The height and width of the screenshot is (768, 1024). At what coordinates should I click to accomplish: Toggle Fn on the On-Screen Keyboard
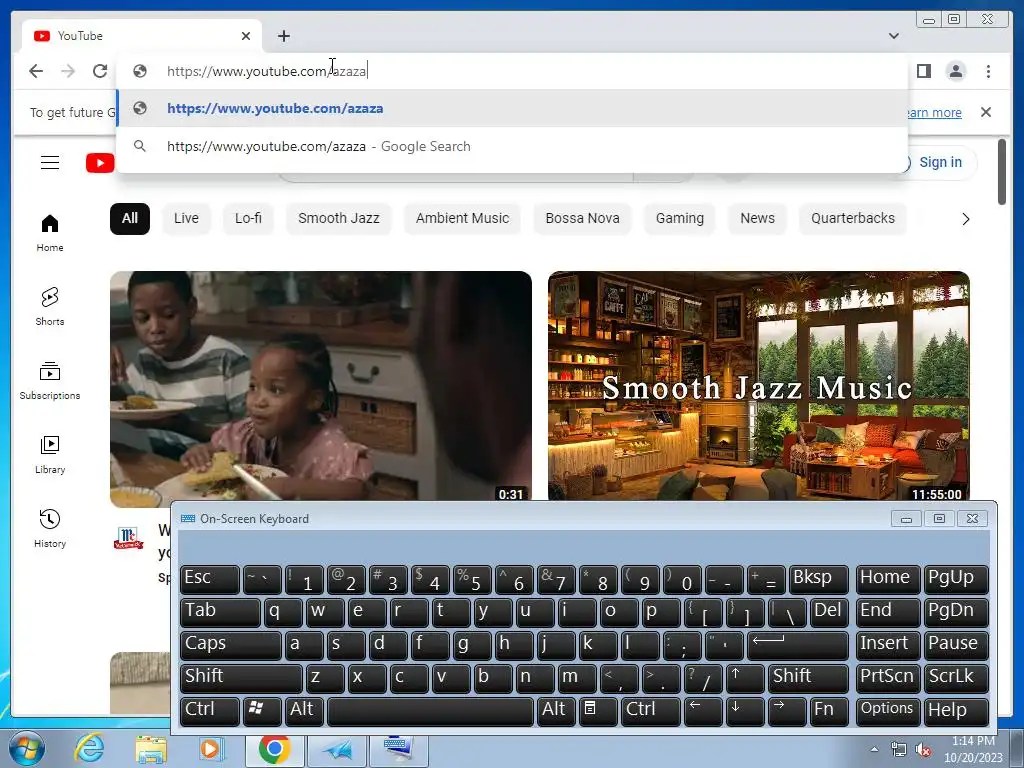(829, 711)
